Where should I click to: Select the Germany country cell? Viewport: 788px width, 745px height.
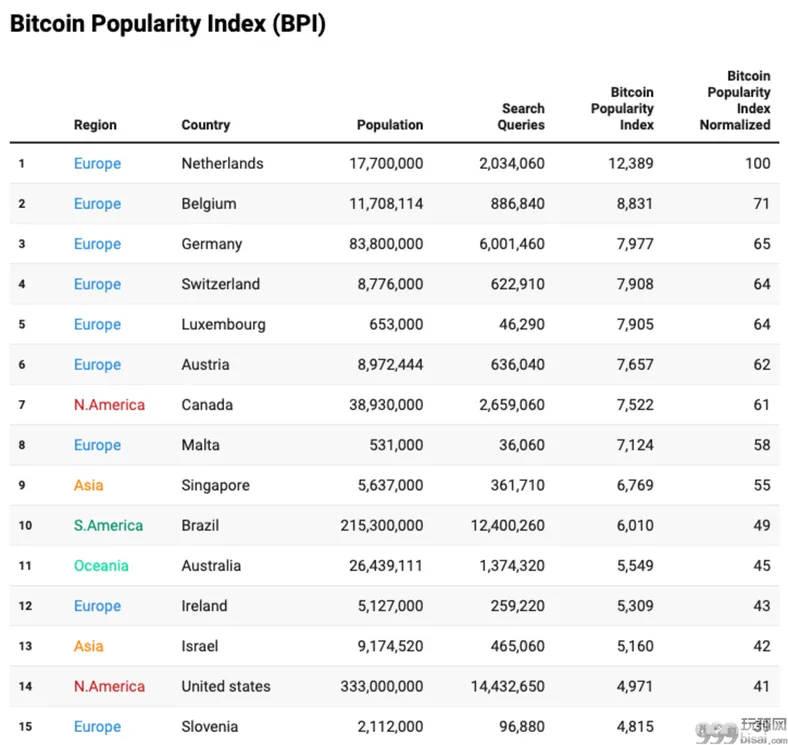coord(212,244)
